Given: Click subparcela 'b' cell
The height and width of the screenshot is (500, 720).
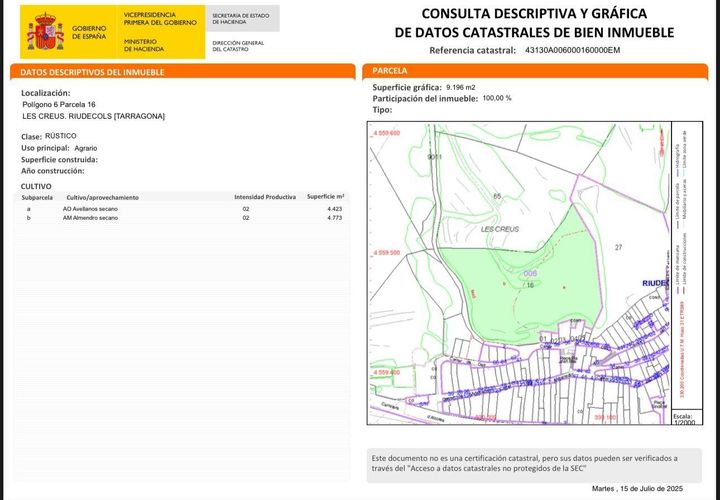Looking at the screenshot, I should [x=28, y=218].
